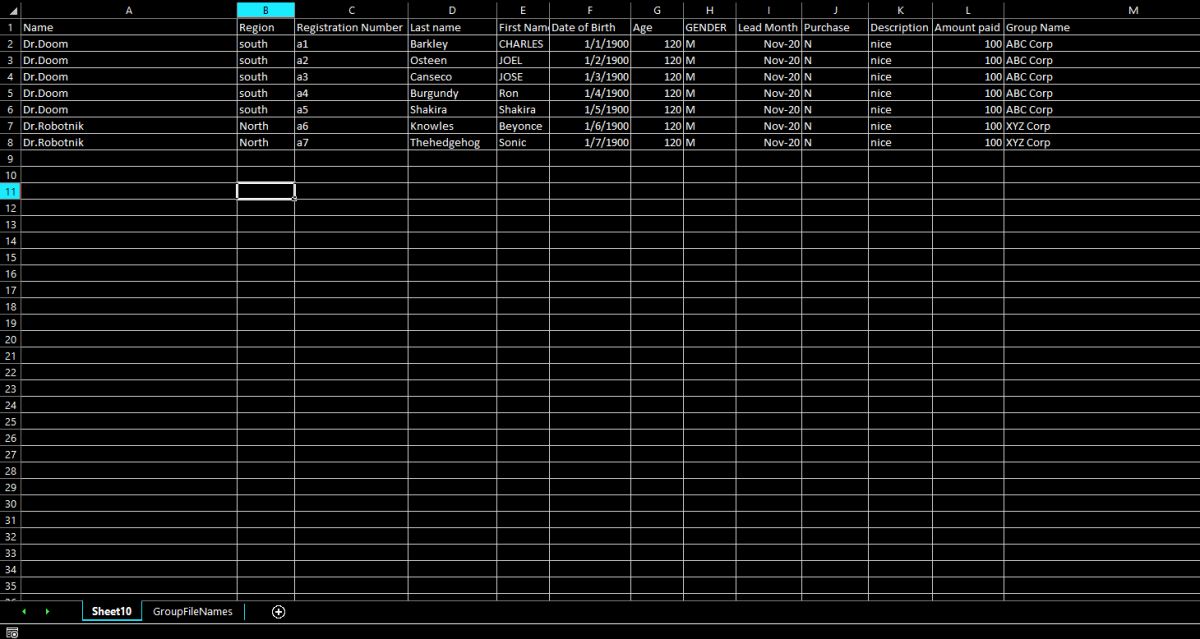Select the cell containing CHARLES
1200x639 pixels.
coord(523,44)
